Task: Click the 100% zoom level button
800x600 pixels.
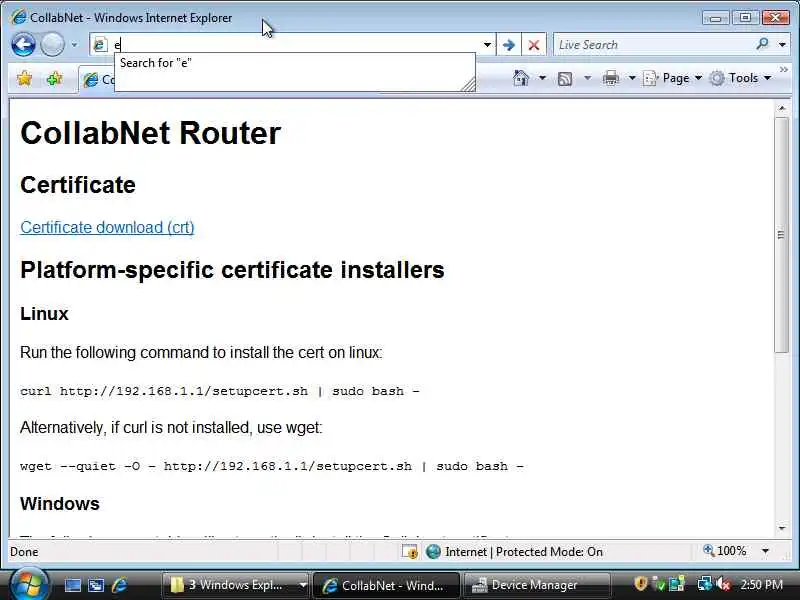Action: (x=724, y=551)
